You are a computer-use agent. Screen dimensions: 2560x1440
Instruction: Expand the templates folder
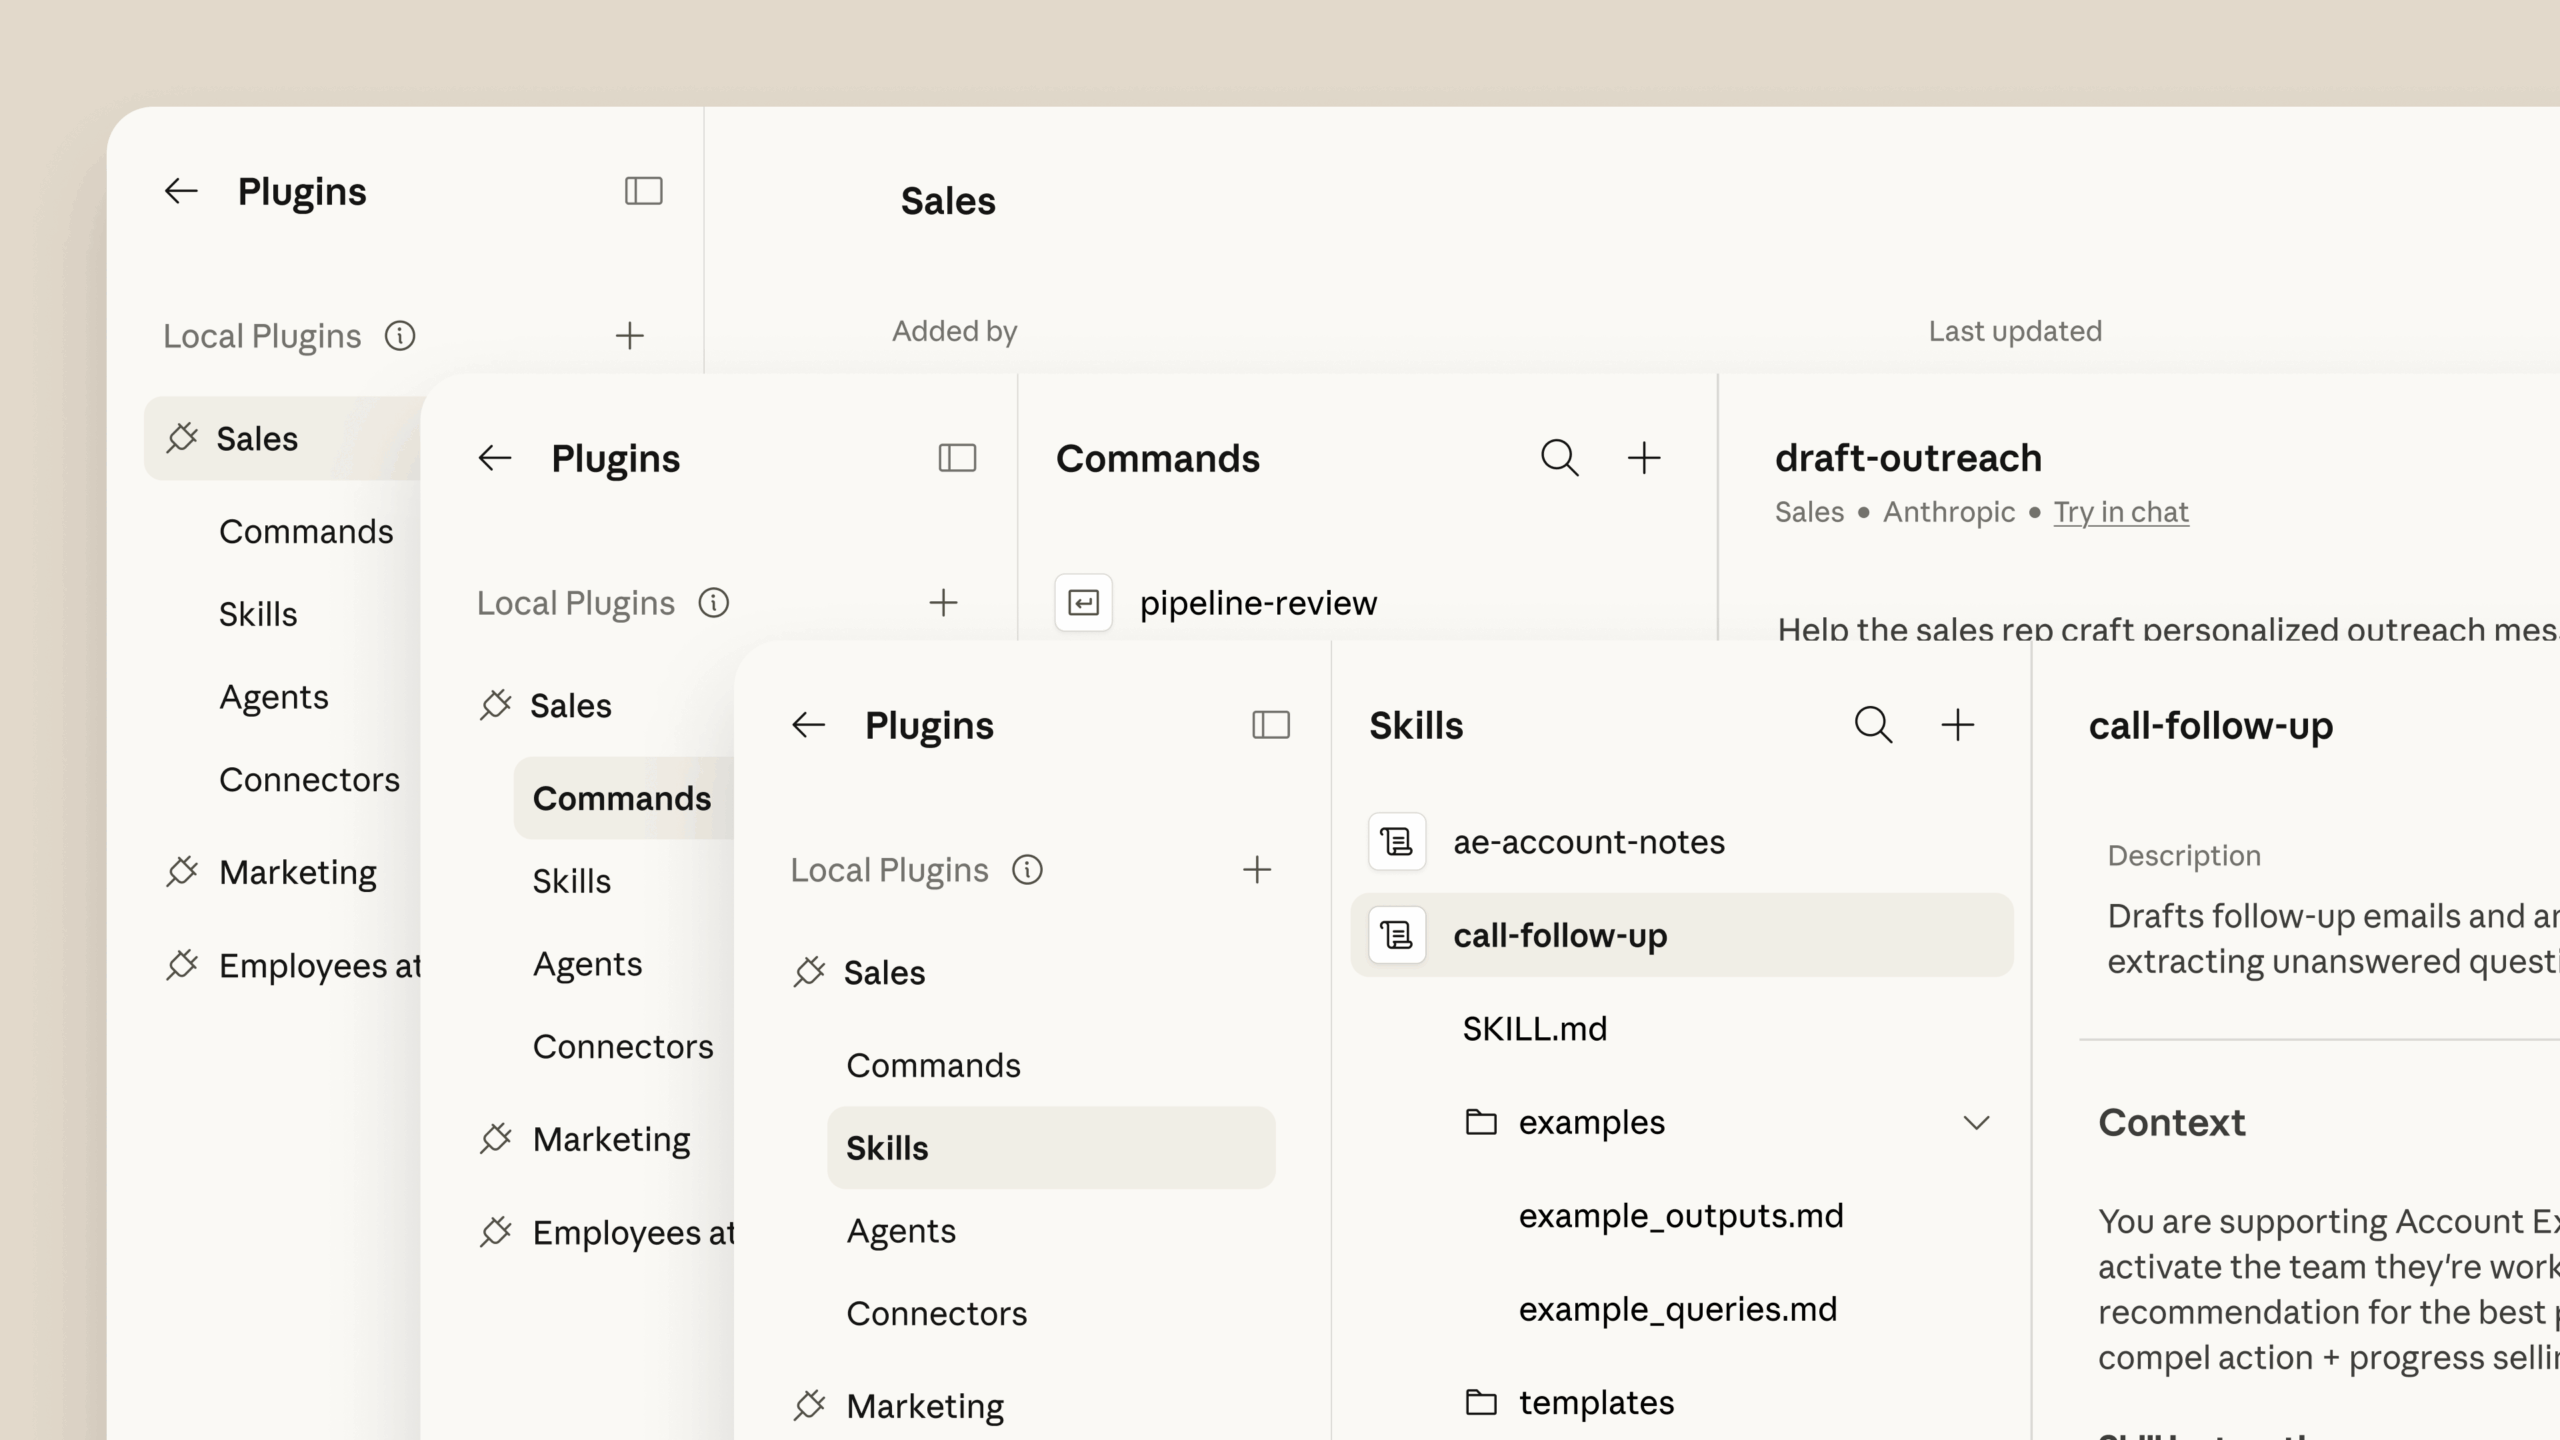pyautogui.click(x=1596, y=1402)
